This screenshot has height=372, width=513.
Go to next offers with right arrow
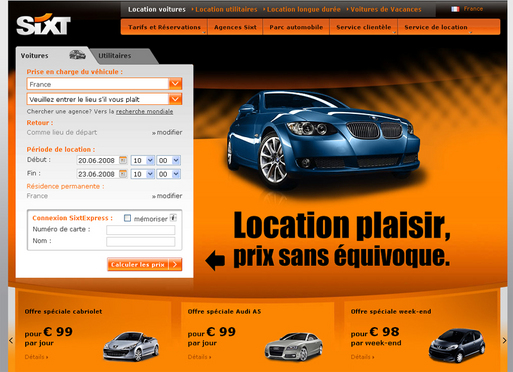[504, 340]
